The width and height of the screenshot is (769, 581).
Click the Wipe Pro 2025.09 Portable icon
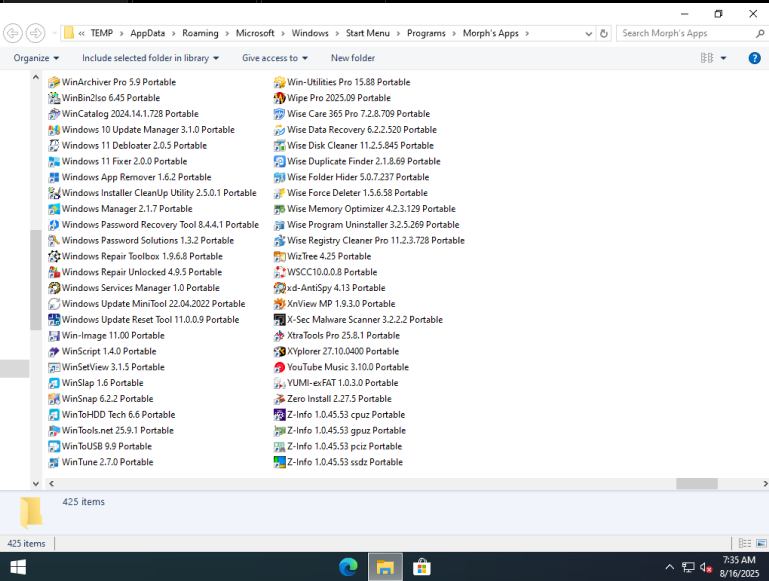click(x=280, y=98)
